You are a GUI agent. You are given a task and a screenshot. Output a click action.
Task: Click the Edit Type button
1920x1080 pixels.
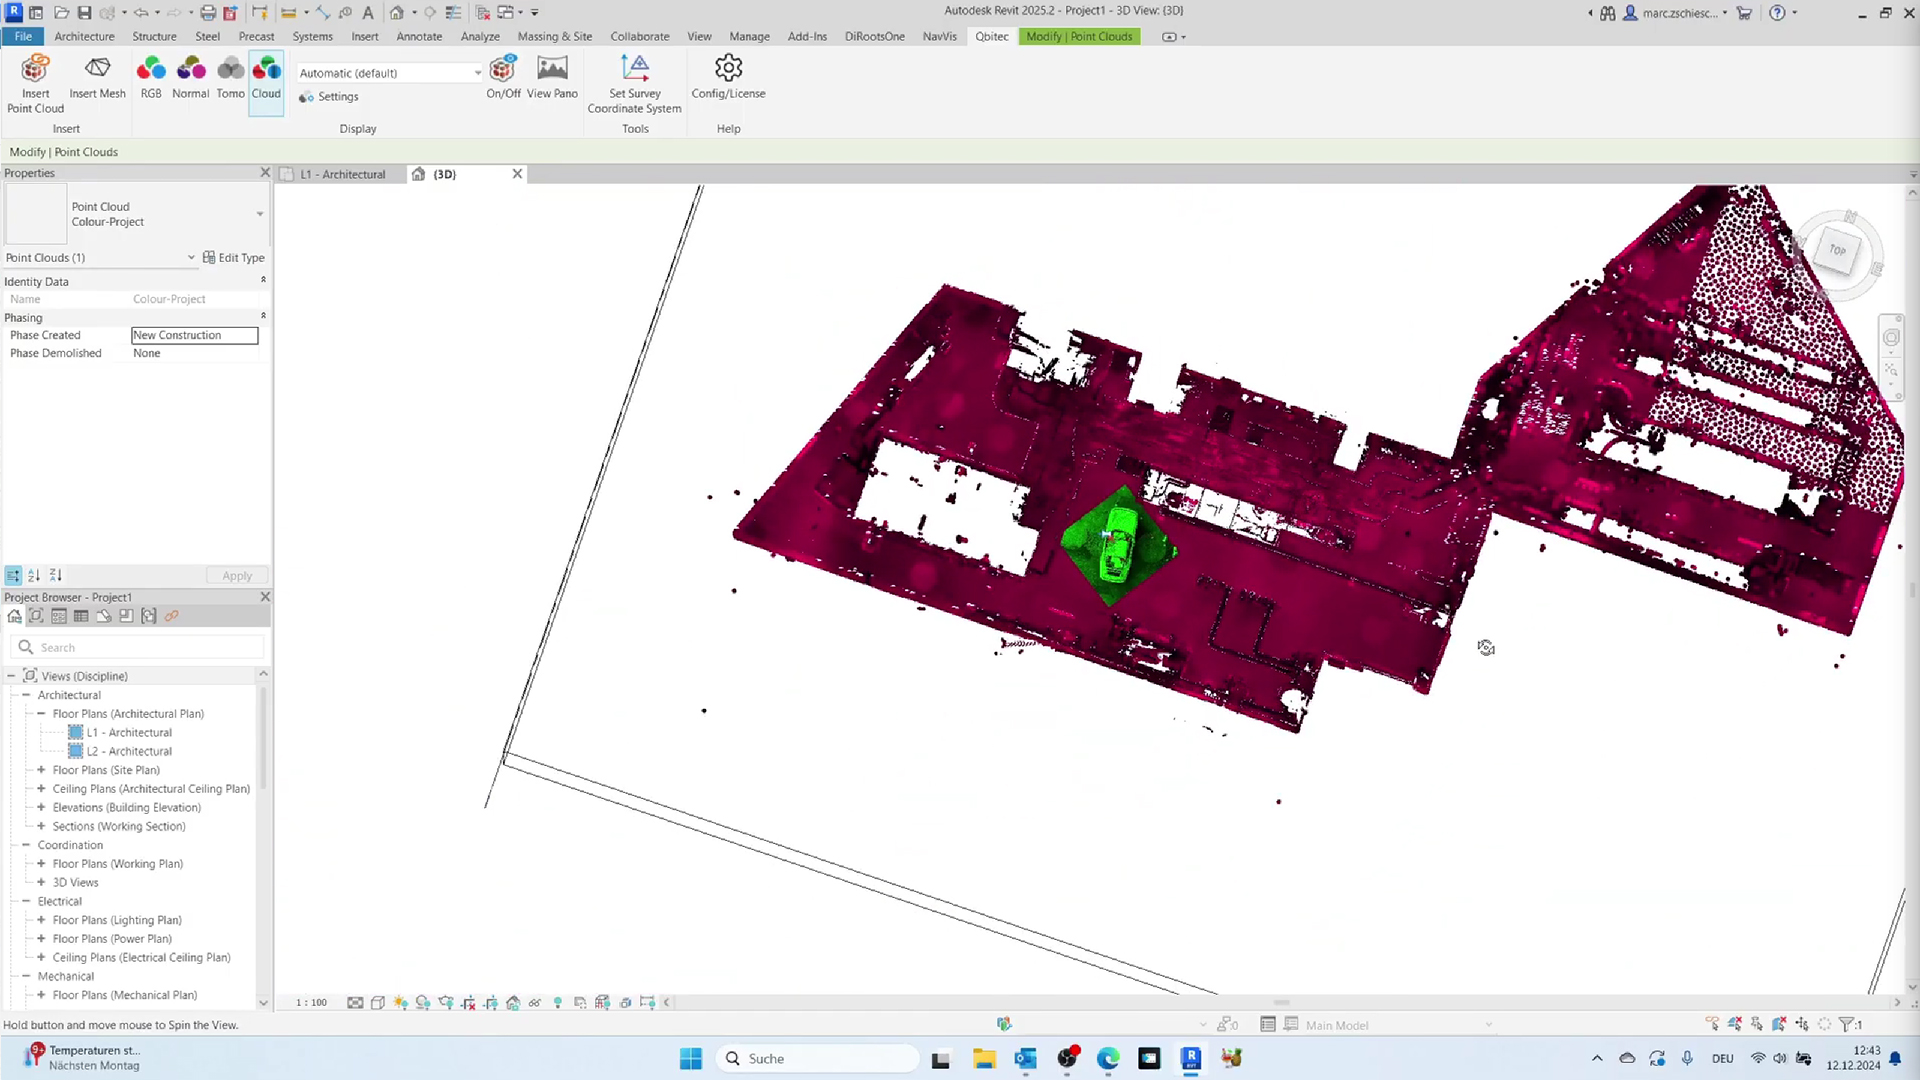pos(234,257)
